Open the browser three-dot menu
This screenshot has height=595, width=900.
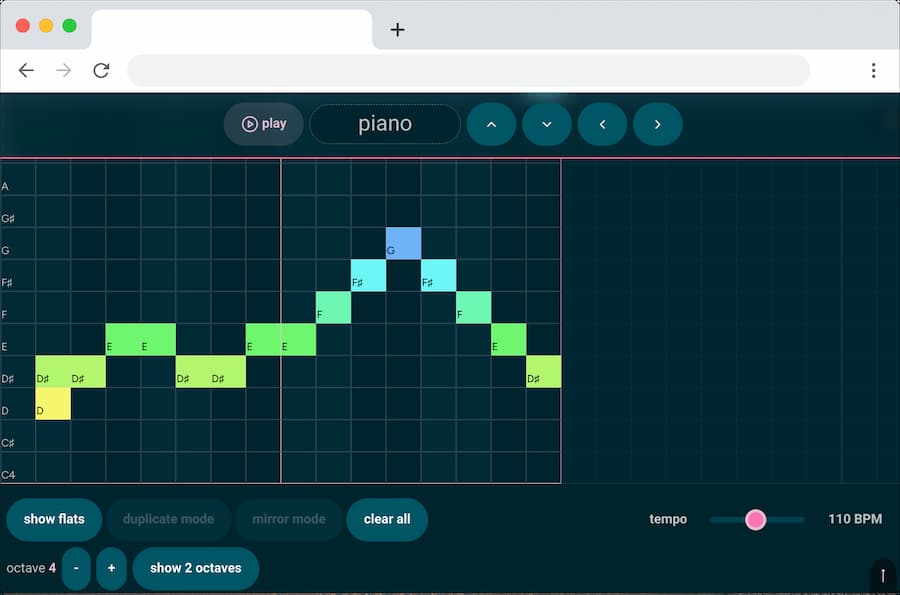pos(874,70)
